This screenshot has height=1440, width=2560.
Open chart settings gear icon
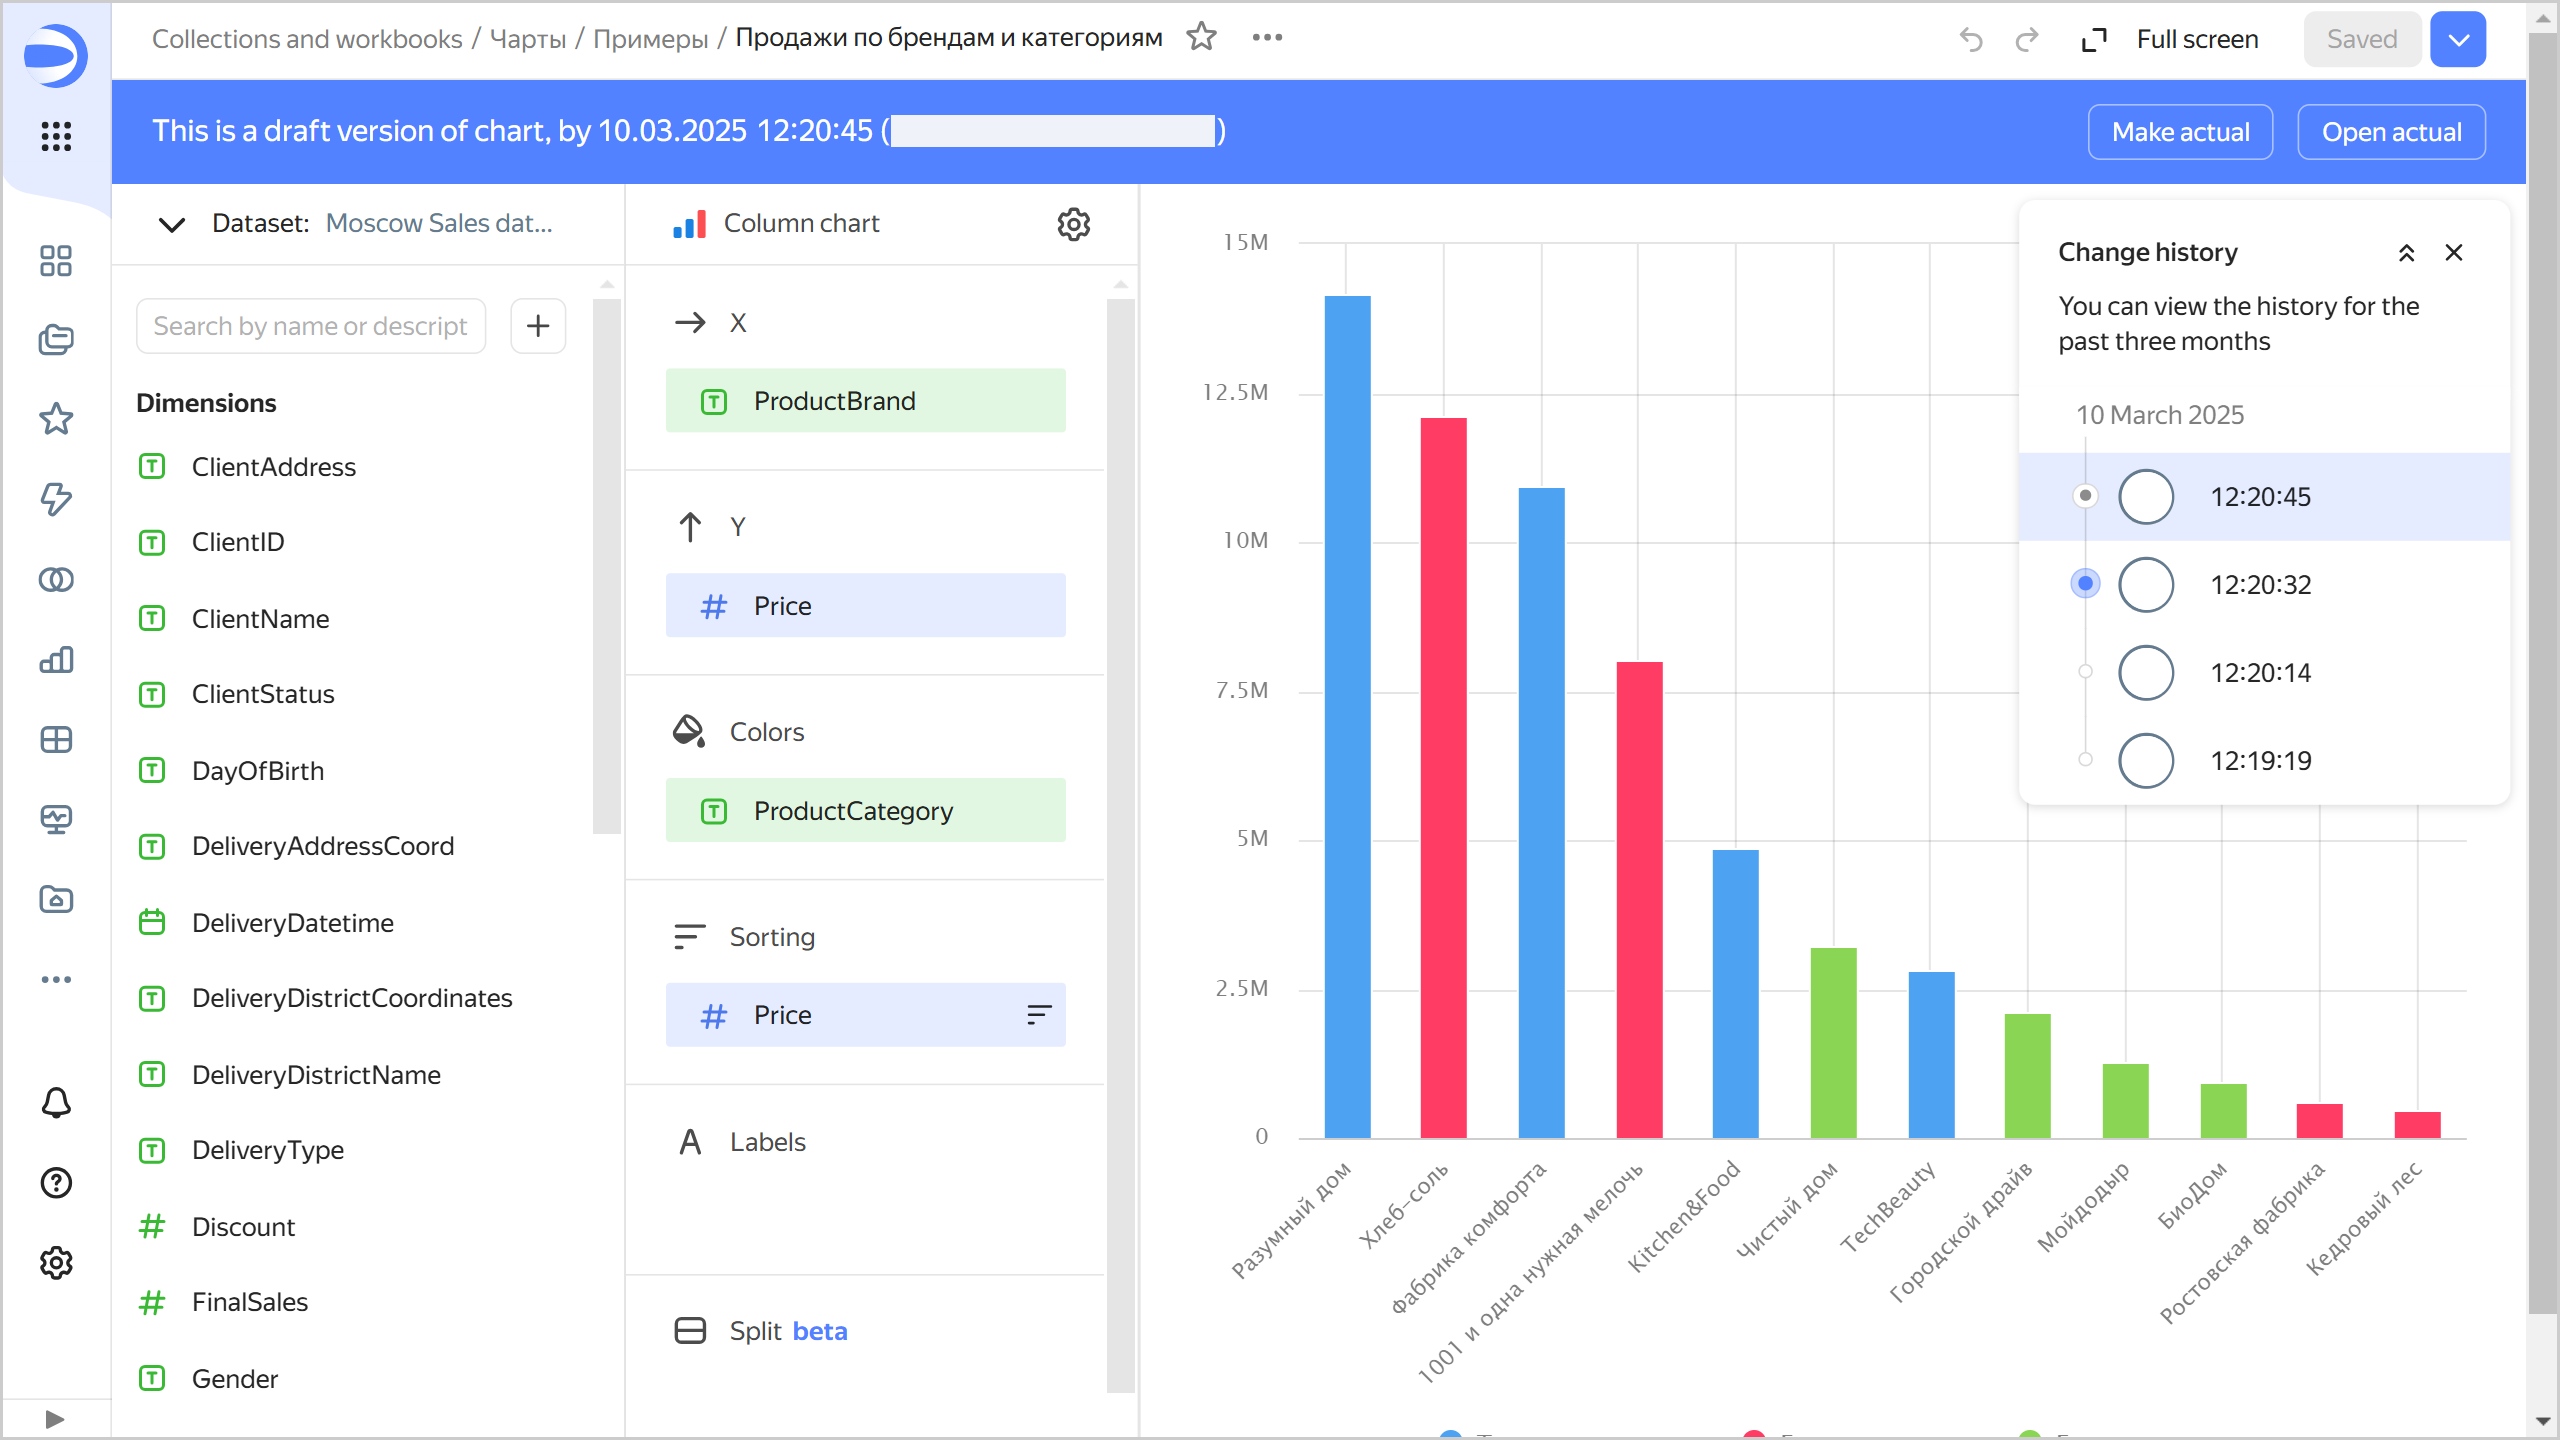click(x=1073, y=224)
